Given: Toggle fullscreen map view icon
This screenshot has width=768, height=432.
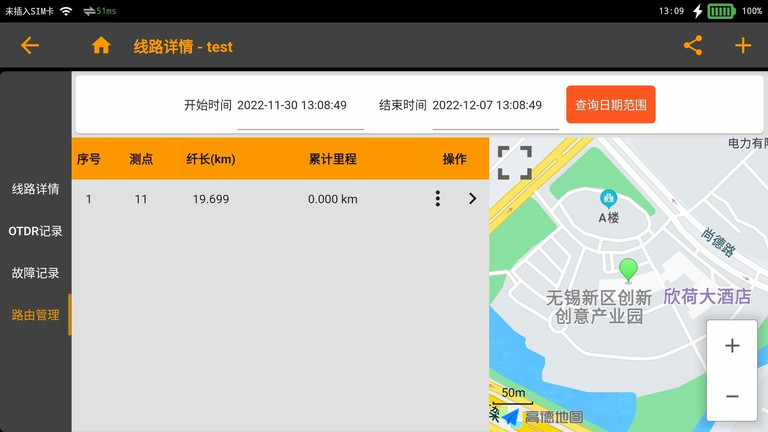Looking at the screenshot, I should 515,162.
